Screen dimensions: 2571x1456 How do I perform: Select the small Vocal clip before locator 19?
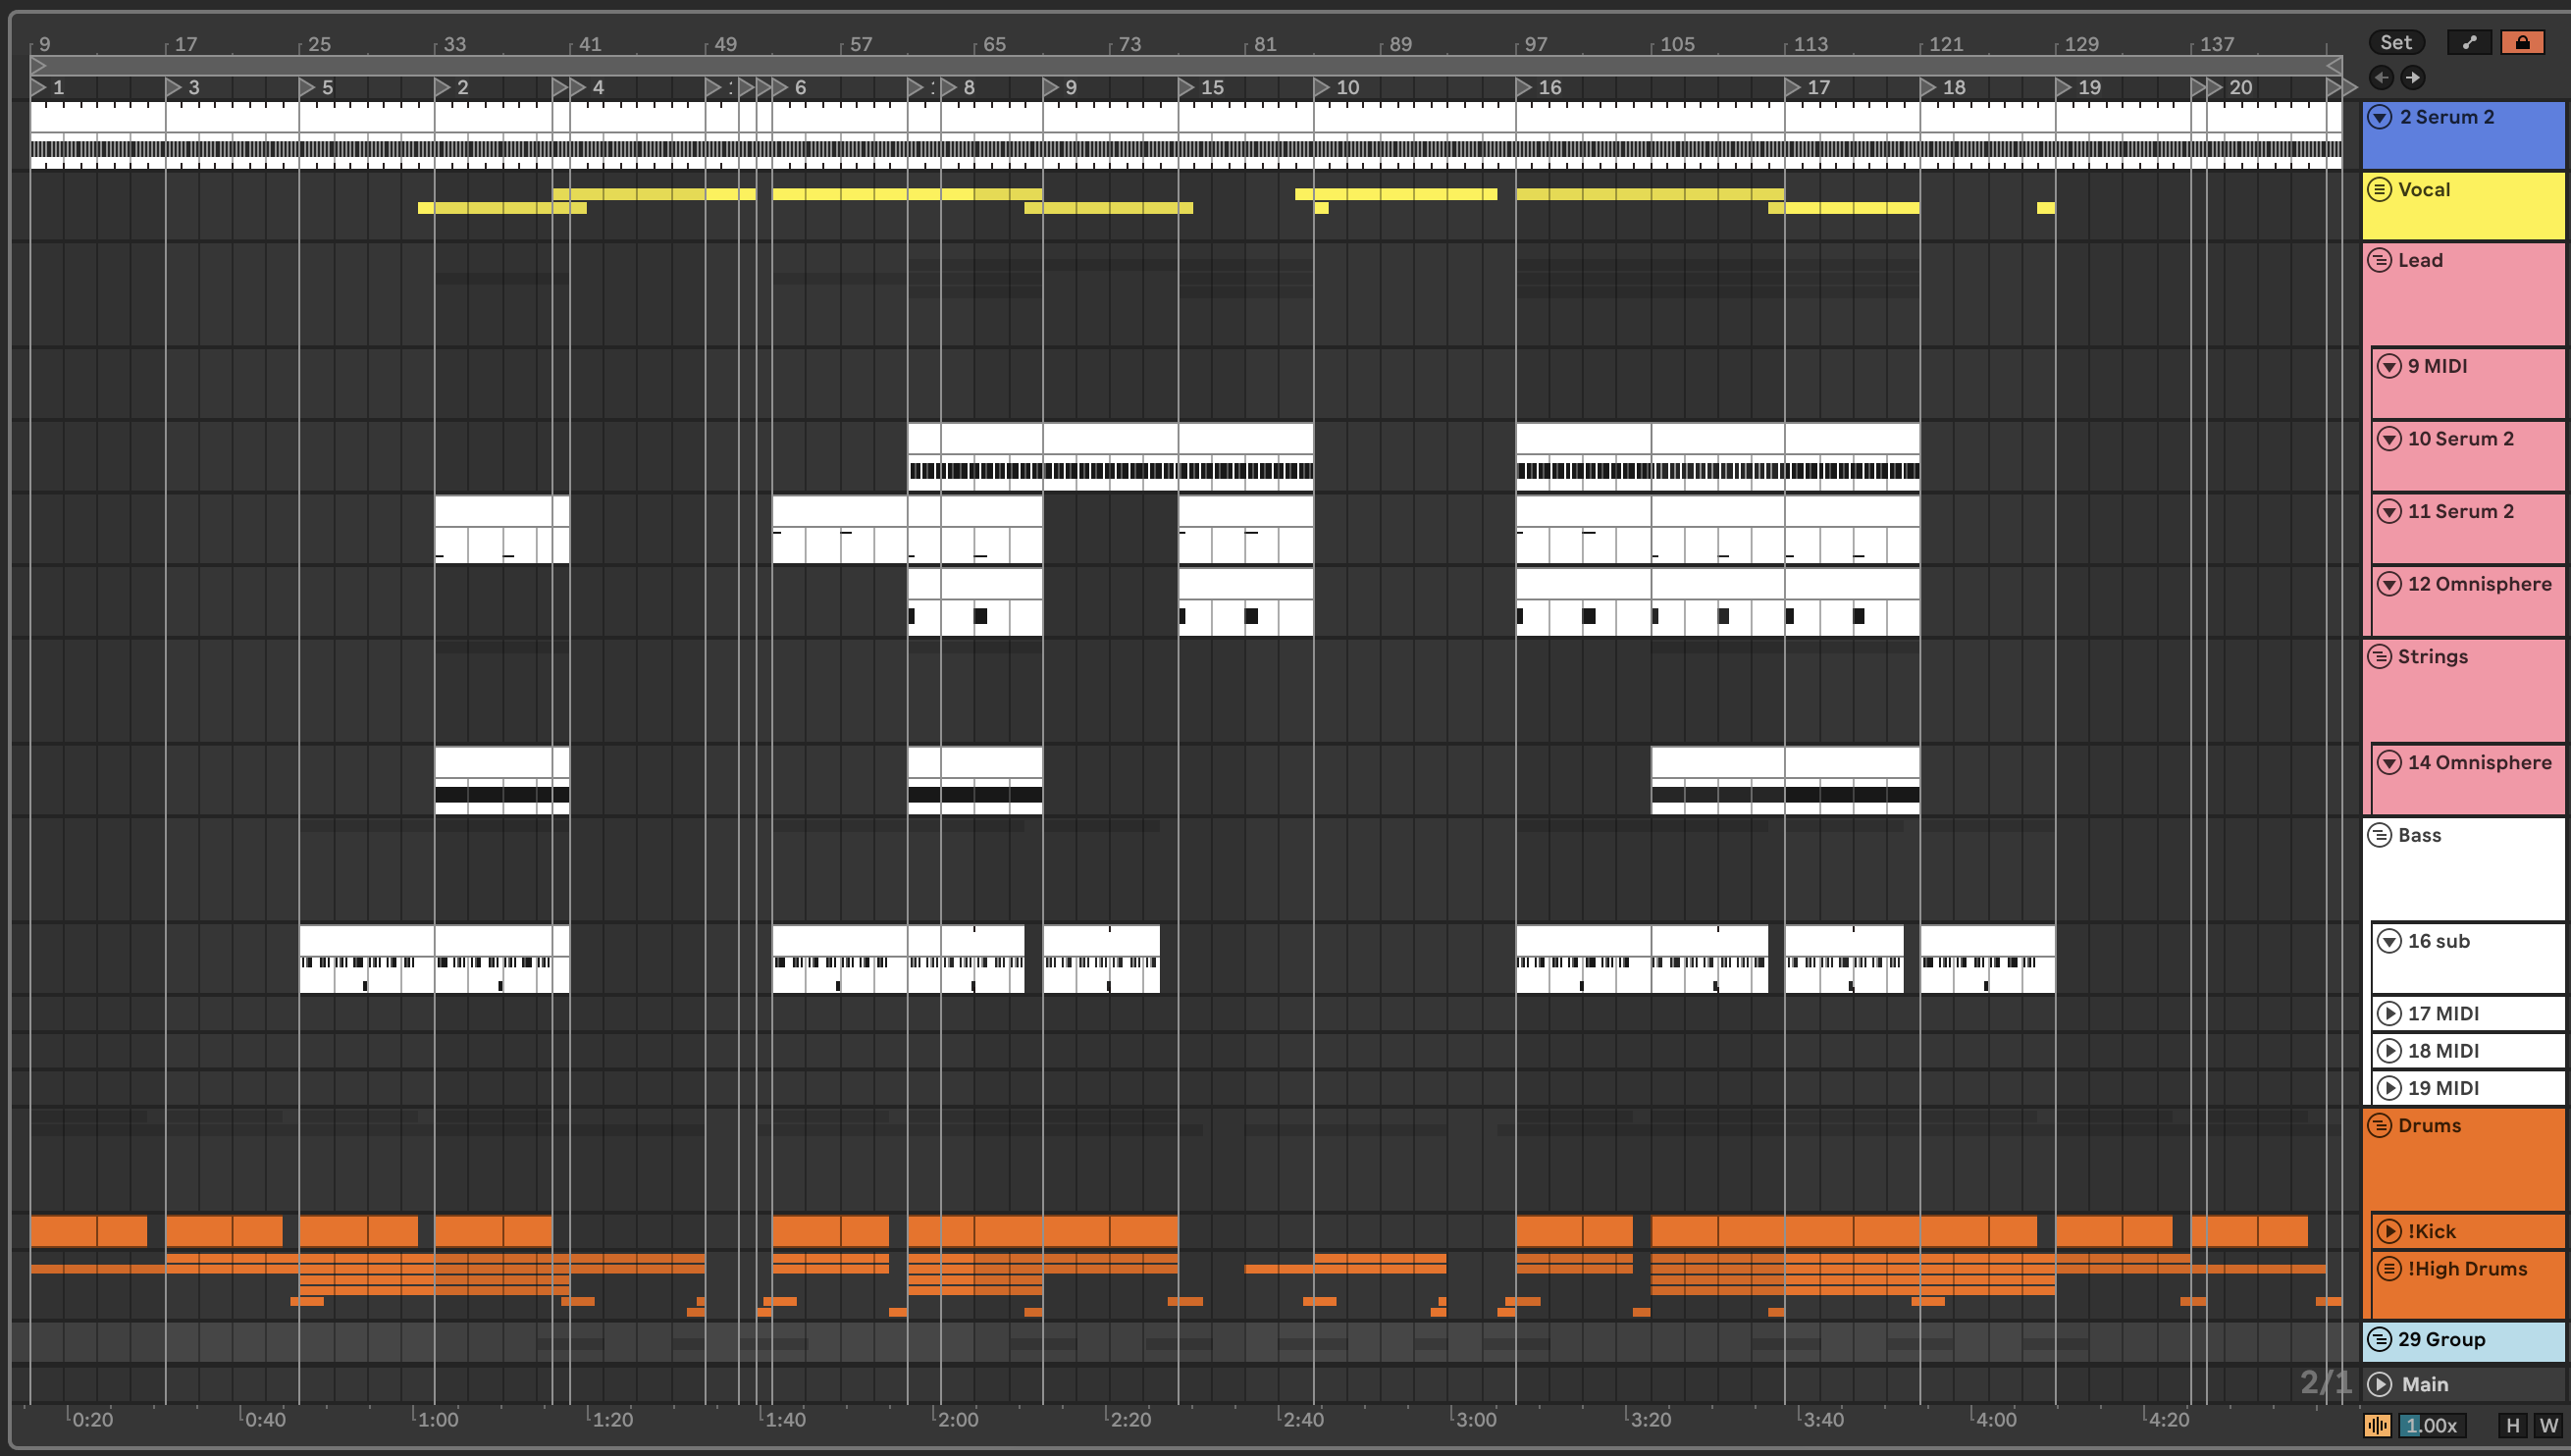pos(2046,208)
